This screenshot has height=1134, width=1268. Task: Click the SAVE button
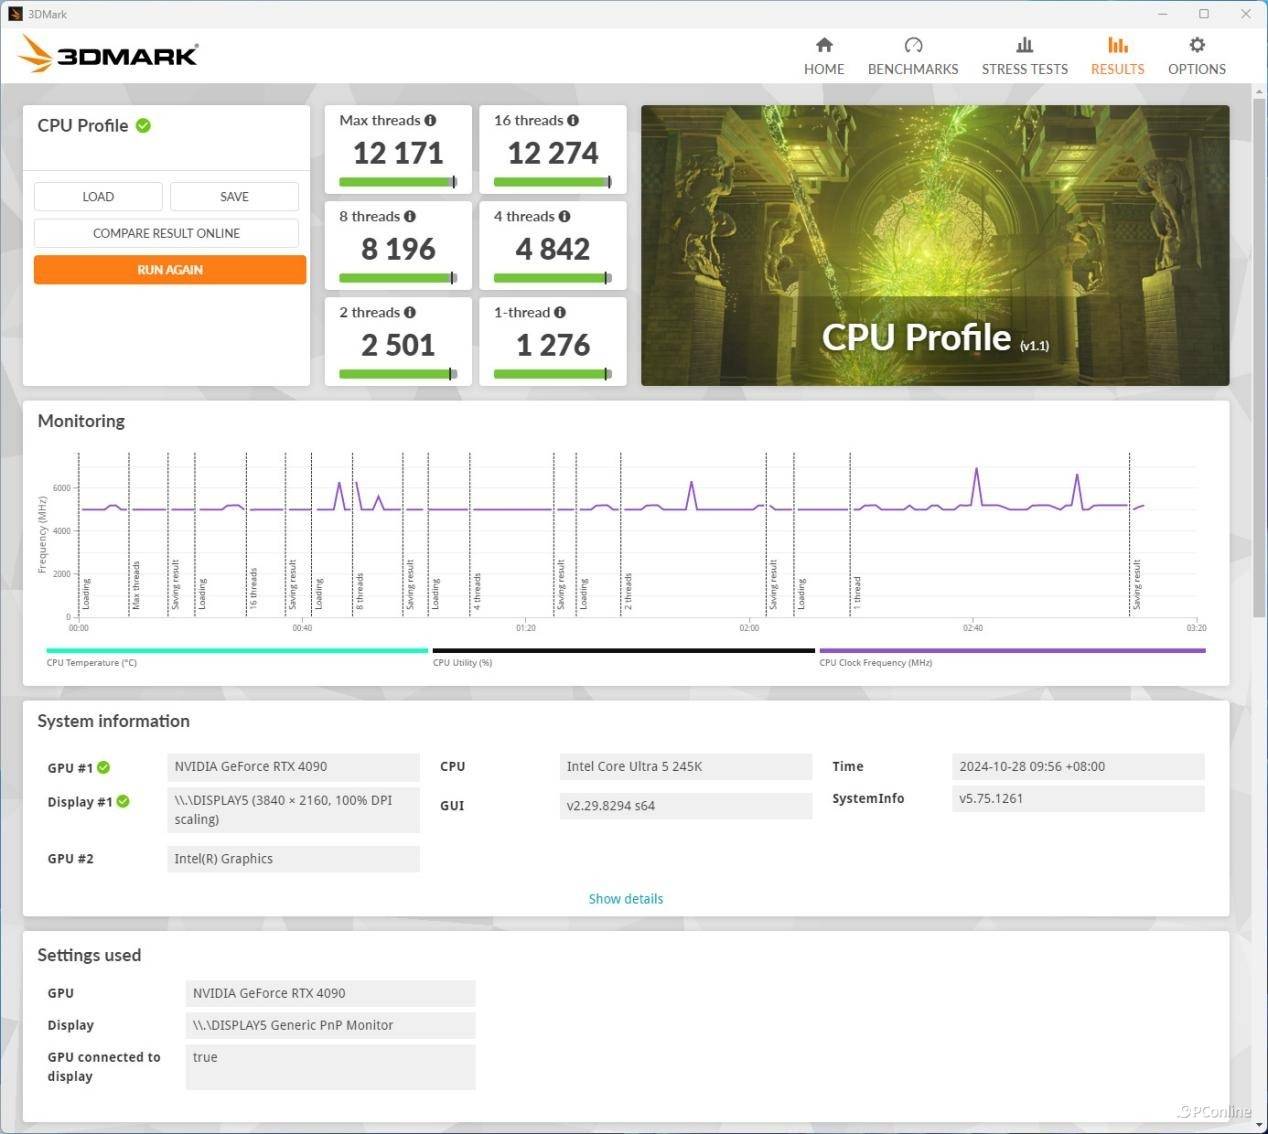pyautogui.click(x=234, y=196)
